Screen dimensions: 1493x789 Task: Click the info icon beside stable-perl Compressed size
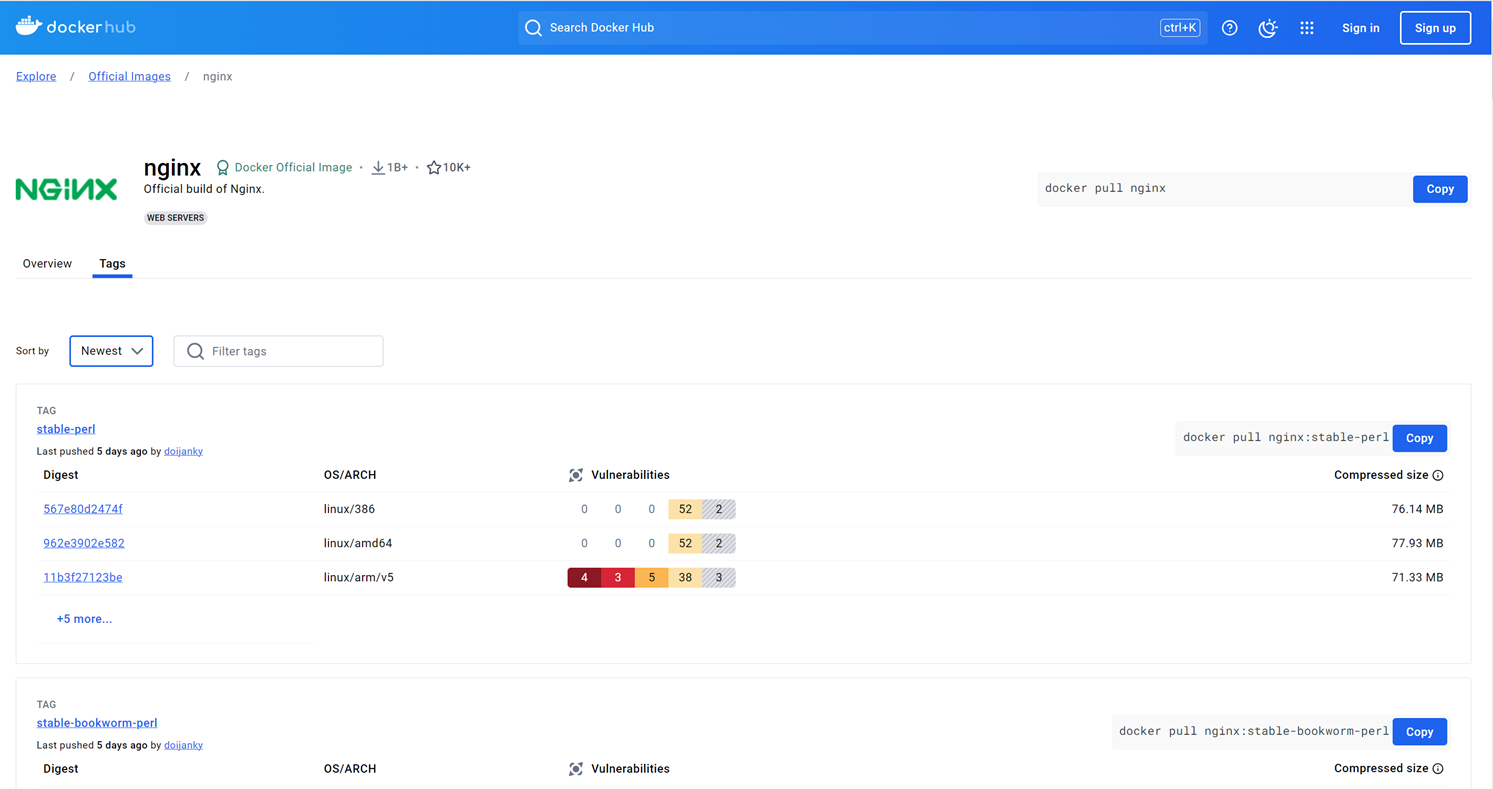pos(1438,475)
